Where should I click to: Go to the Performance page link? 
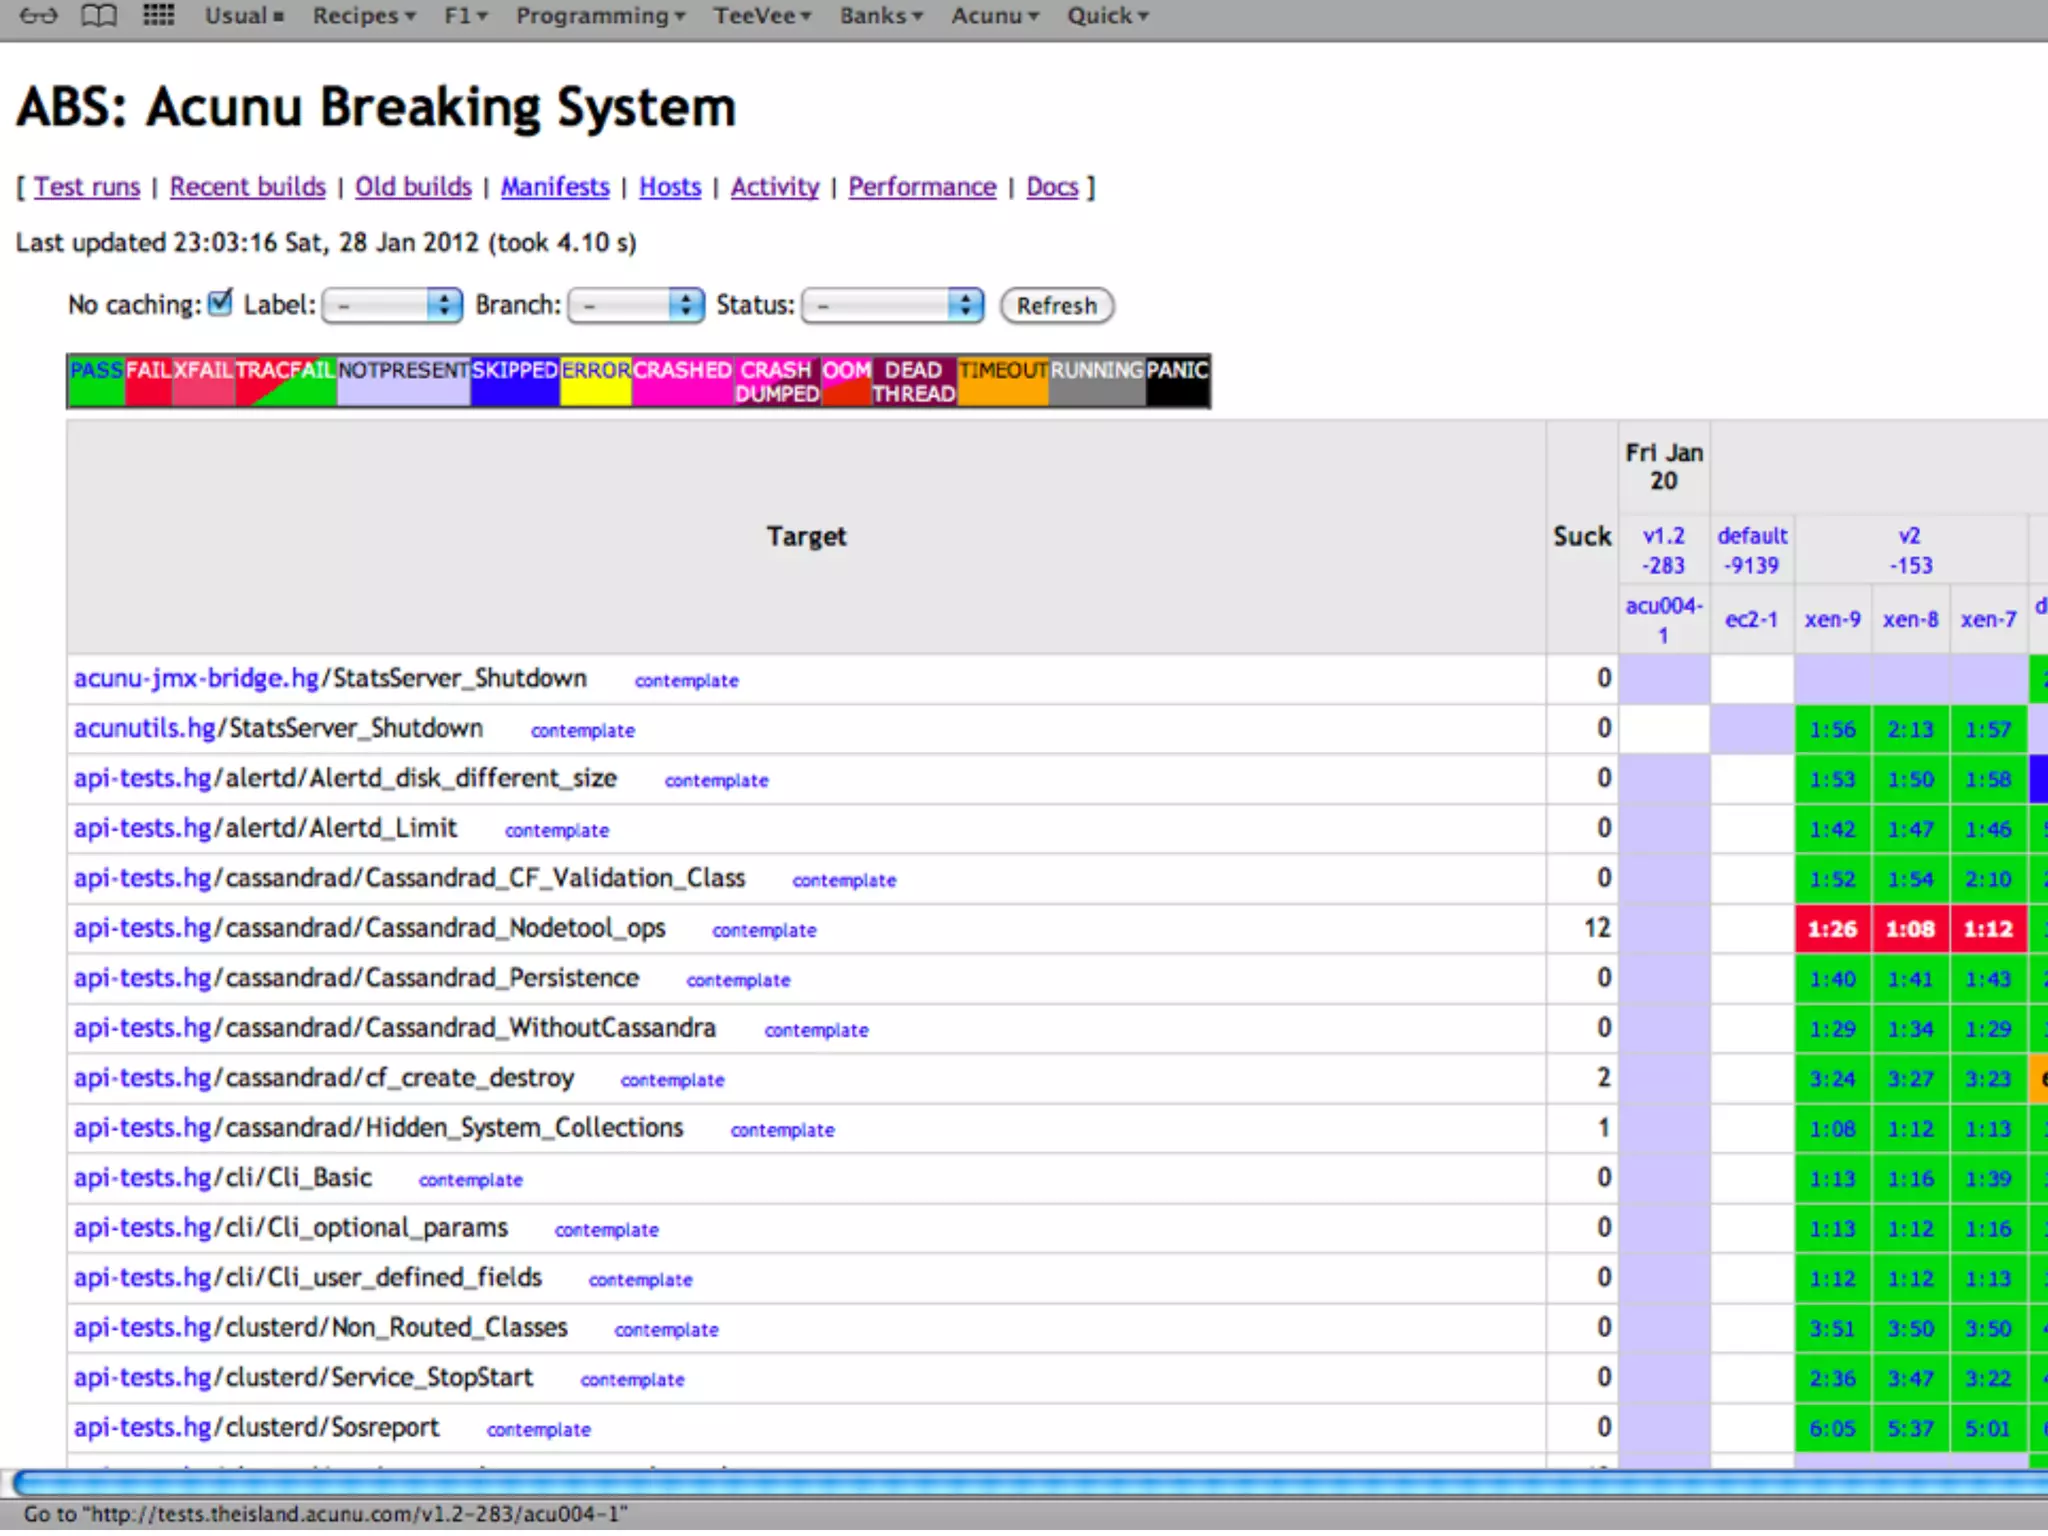point(922,187)
